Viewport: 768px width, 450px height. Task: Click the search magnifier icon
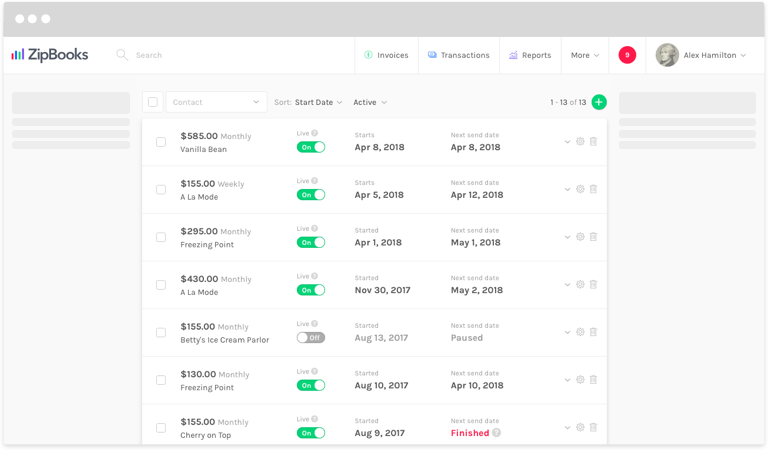pyautogui.click(x=122, y=55)
